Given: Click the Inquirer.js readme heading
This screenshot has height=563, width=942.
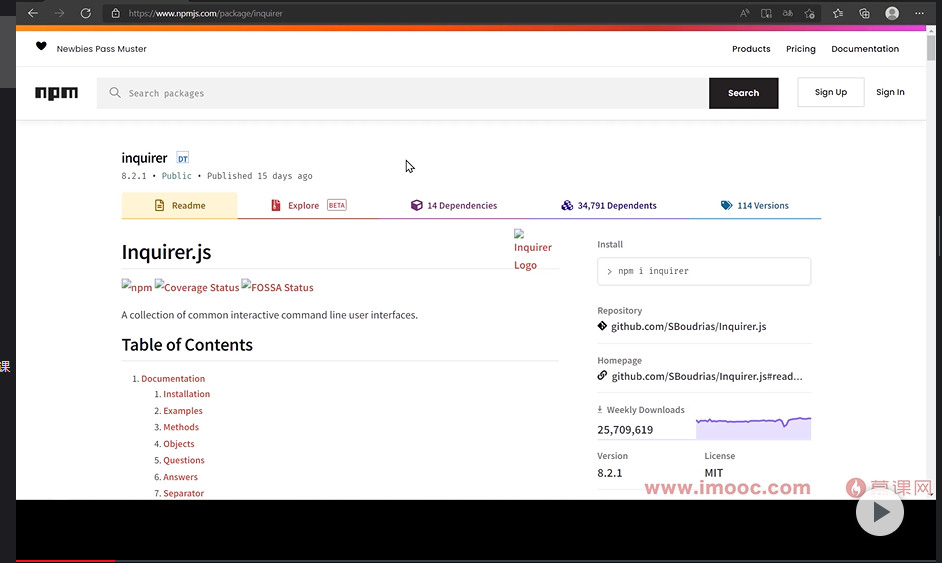Looking at the screenshot, I should [x=166, y=252].
